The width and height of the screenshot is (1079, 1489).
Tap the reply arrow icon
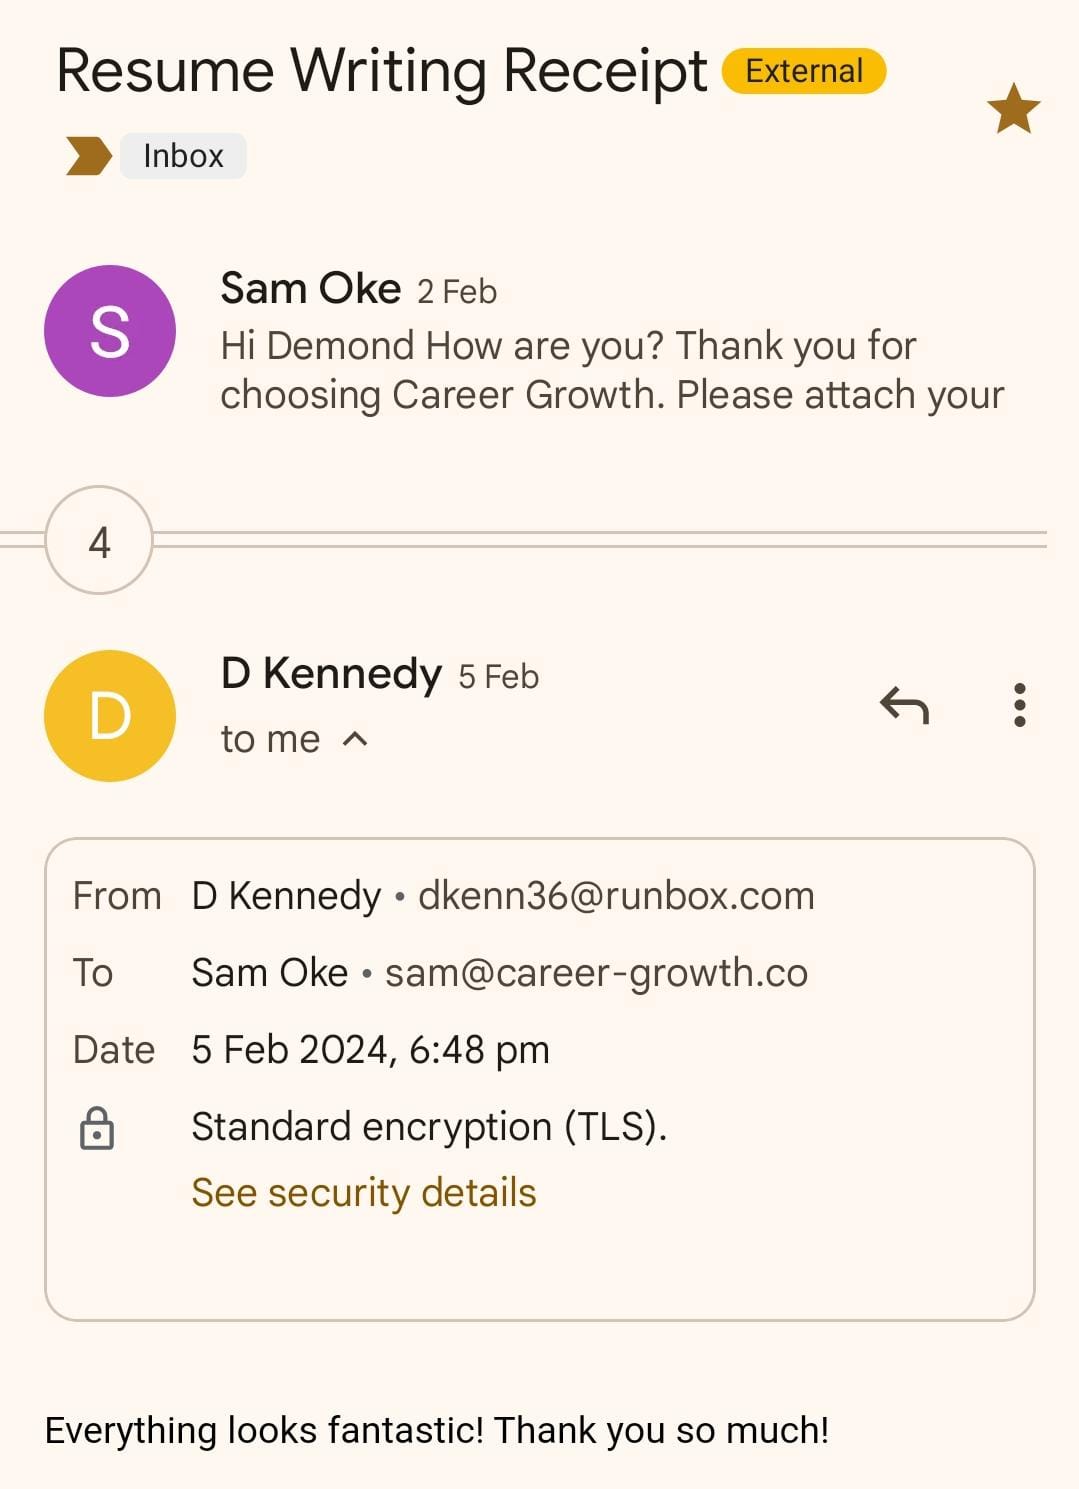coord(905,706)
